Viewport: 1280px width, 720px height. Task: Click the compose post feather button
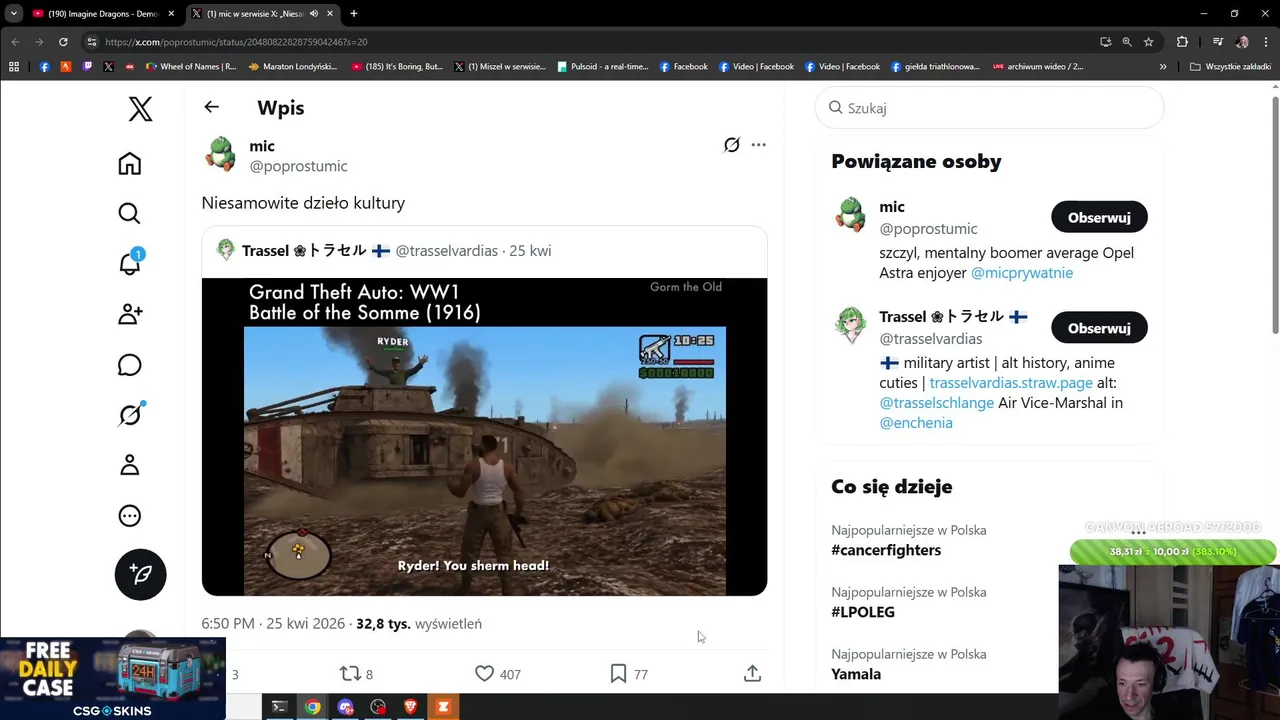point(140,574)
